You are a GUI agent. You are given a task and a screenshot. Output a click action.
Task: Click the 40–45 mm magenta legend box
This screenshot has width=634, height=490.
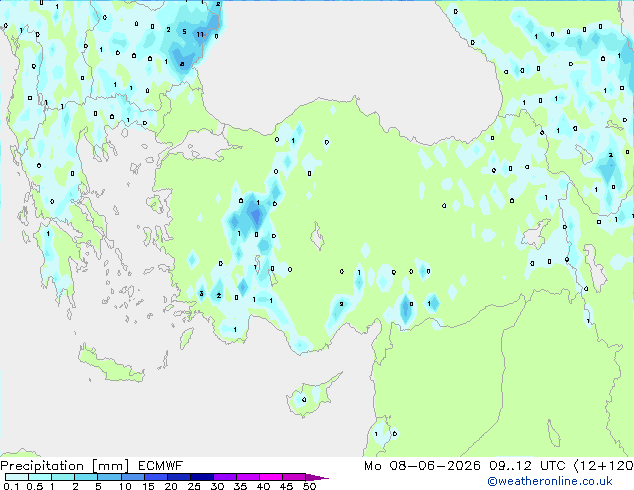[271, 477]
